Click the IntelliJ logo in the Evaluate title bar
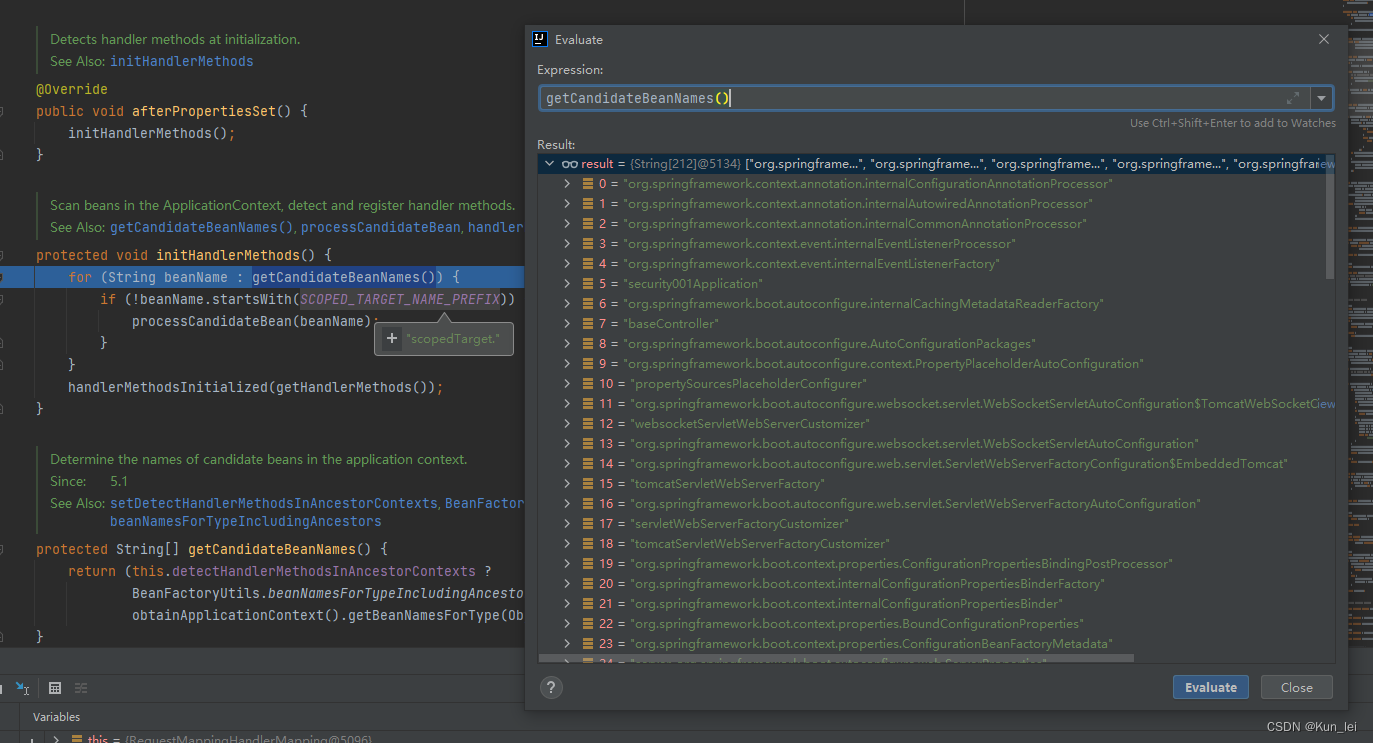 tap(540, 39)
